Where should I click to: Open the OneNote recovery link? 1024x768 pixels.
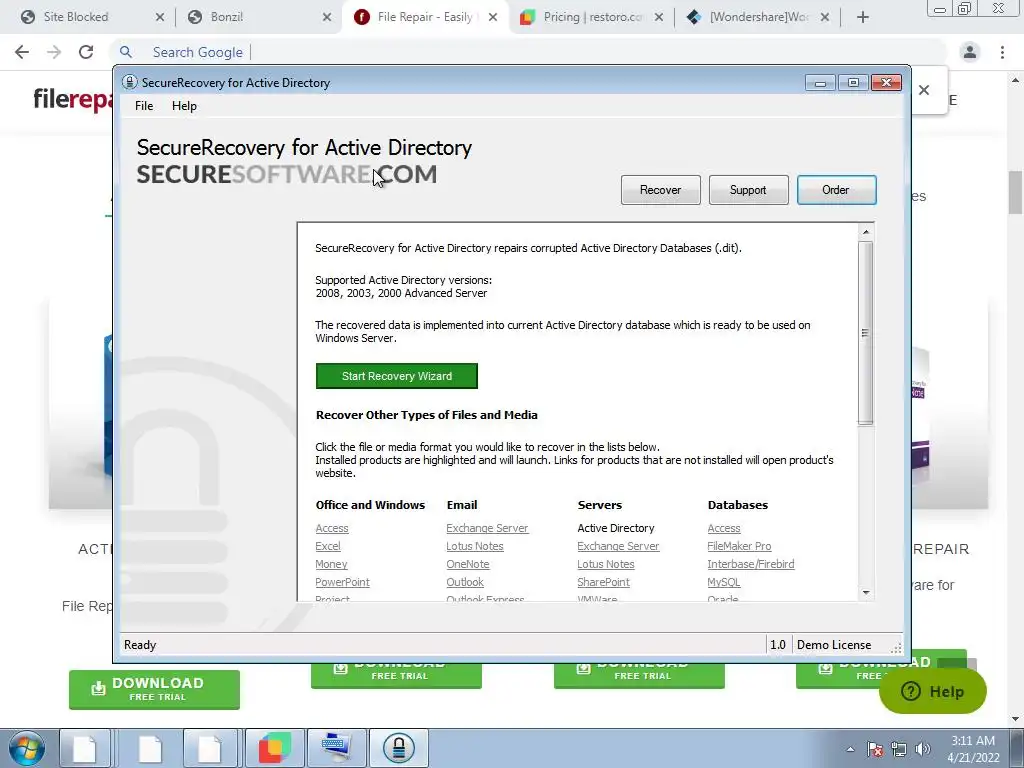[468, 564]
